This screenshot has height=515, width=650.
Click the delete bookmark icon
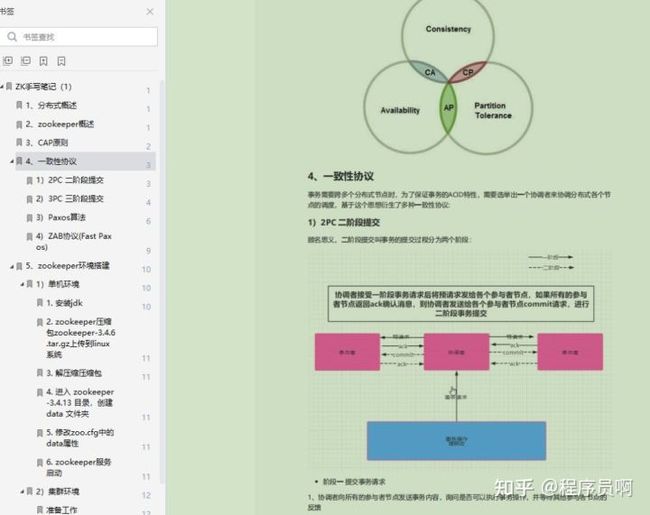pyautogui.click(x=61, y=61)
